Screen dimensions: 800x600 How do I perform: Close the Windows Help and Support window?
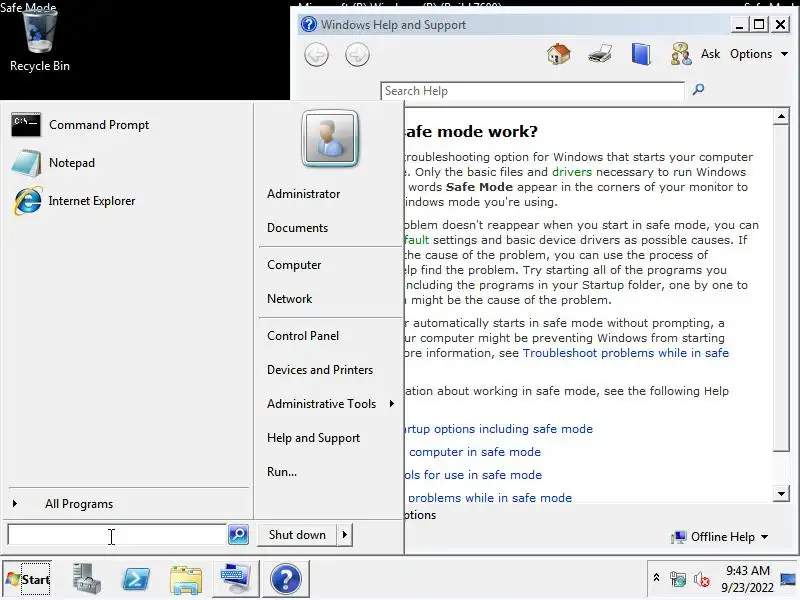pos(781,24)
